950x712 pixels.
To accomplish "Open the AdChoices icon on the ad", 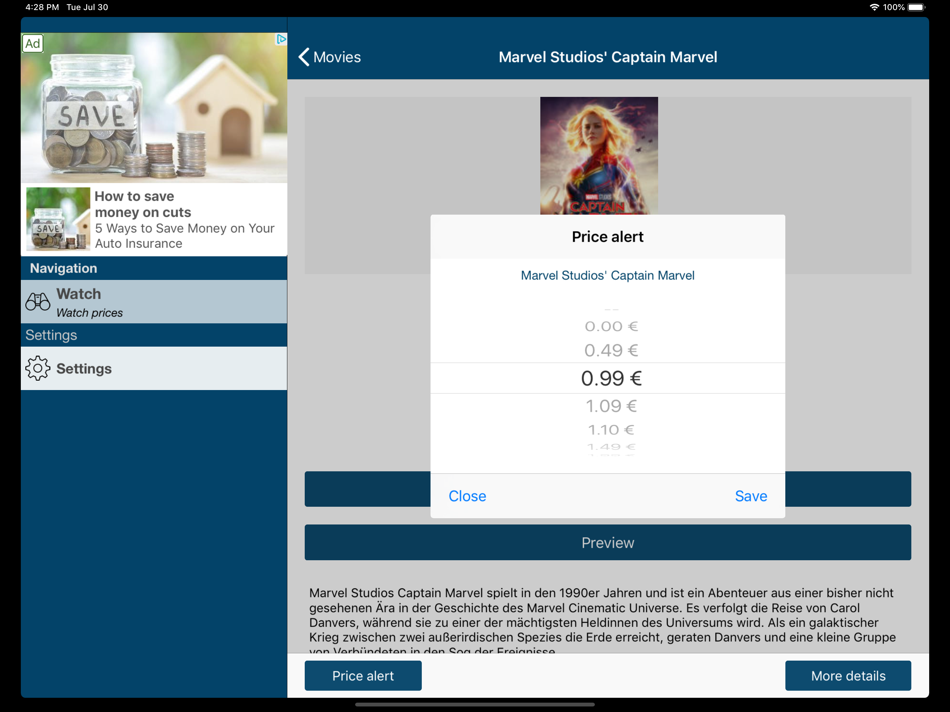I will [281, 39].
